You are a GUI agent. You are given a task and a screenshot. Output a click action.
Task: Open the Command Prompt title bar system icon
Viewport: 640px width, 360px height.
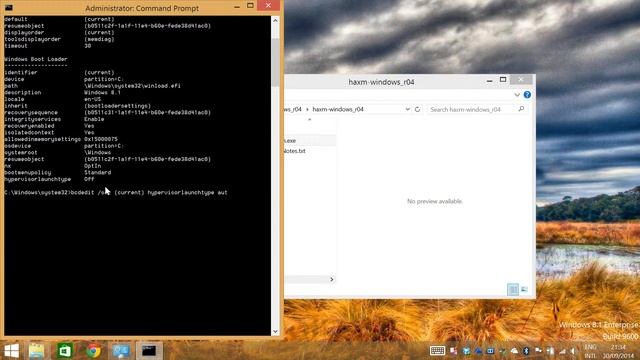click(x=9, y=8)
